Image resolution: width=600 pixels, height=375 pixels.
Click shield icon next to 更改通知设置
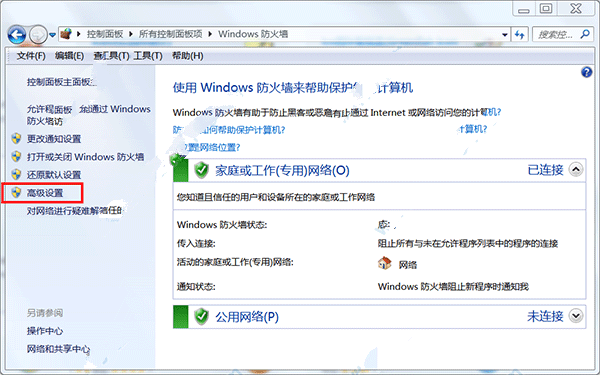tap(16, 139)
